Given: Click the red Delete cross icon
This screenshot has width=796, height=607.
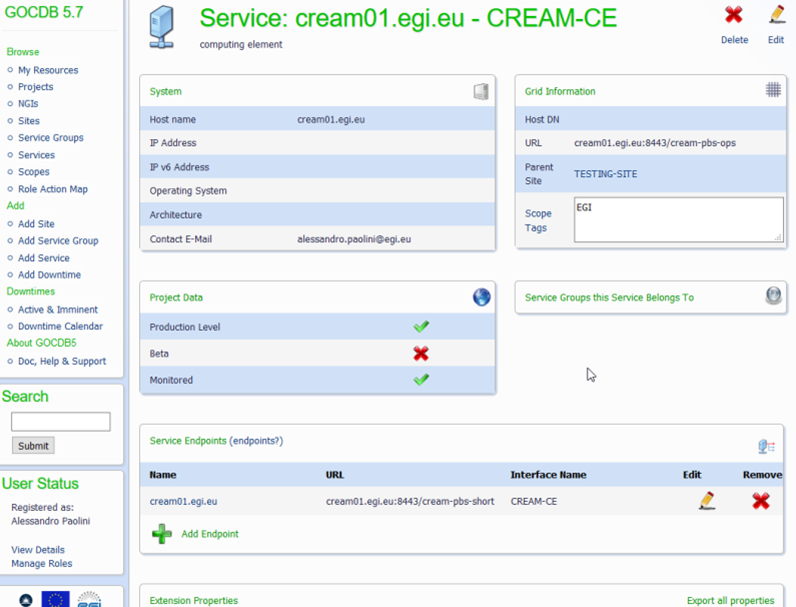Looking at the screenshot, I should (x=734, y=15).
